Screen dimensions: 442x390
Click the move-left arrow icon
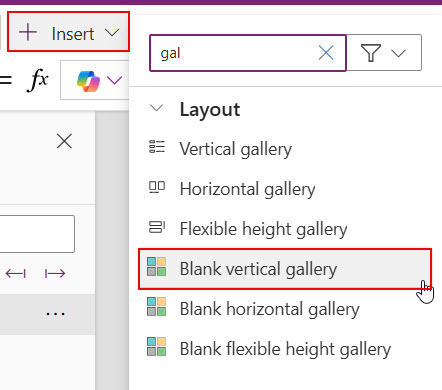[x=16, y=274]
